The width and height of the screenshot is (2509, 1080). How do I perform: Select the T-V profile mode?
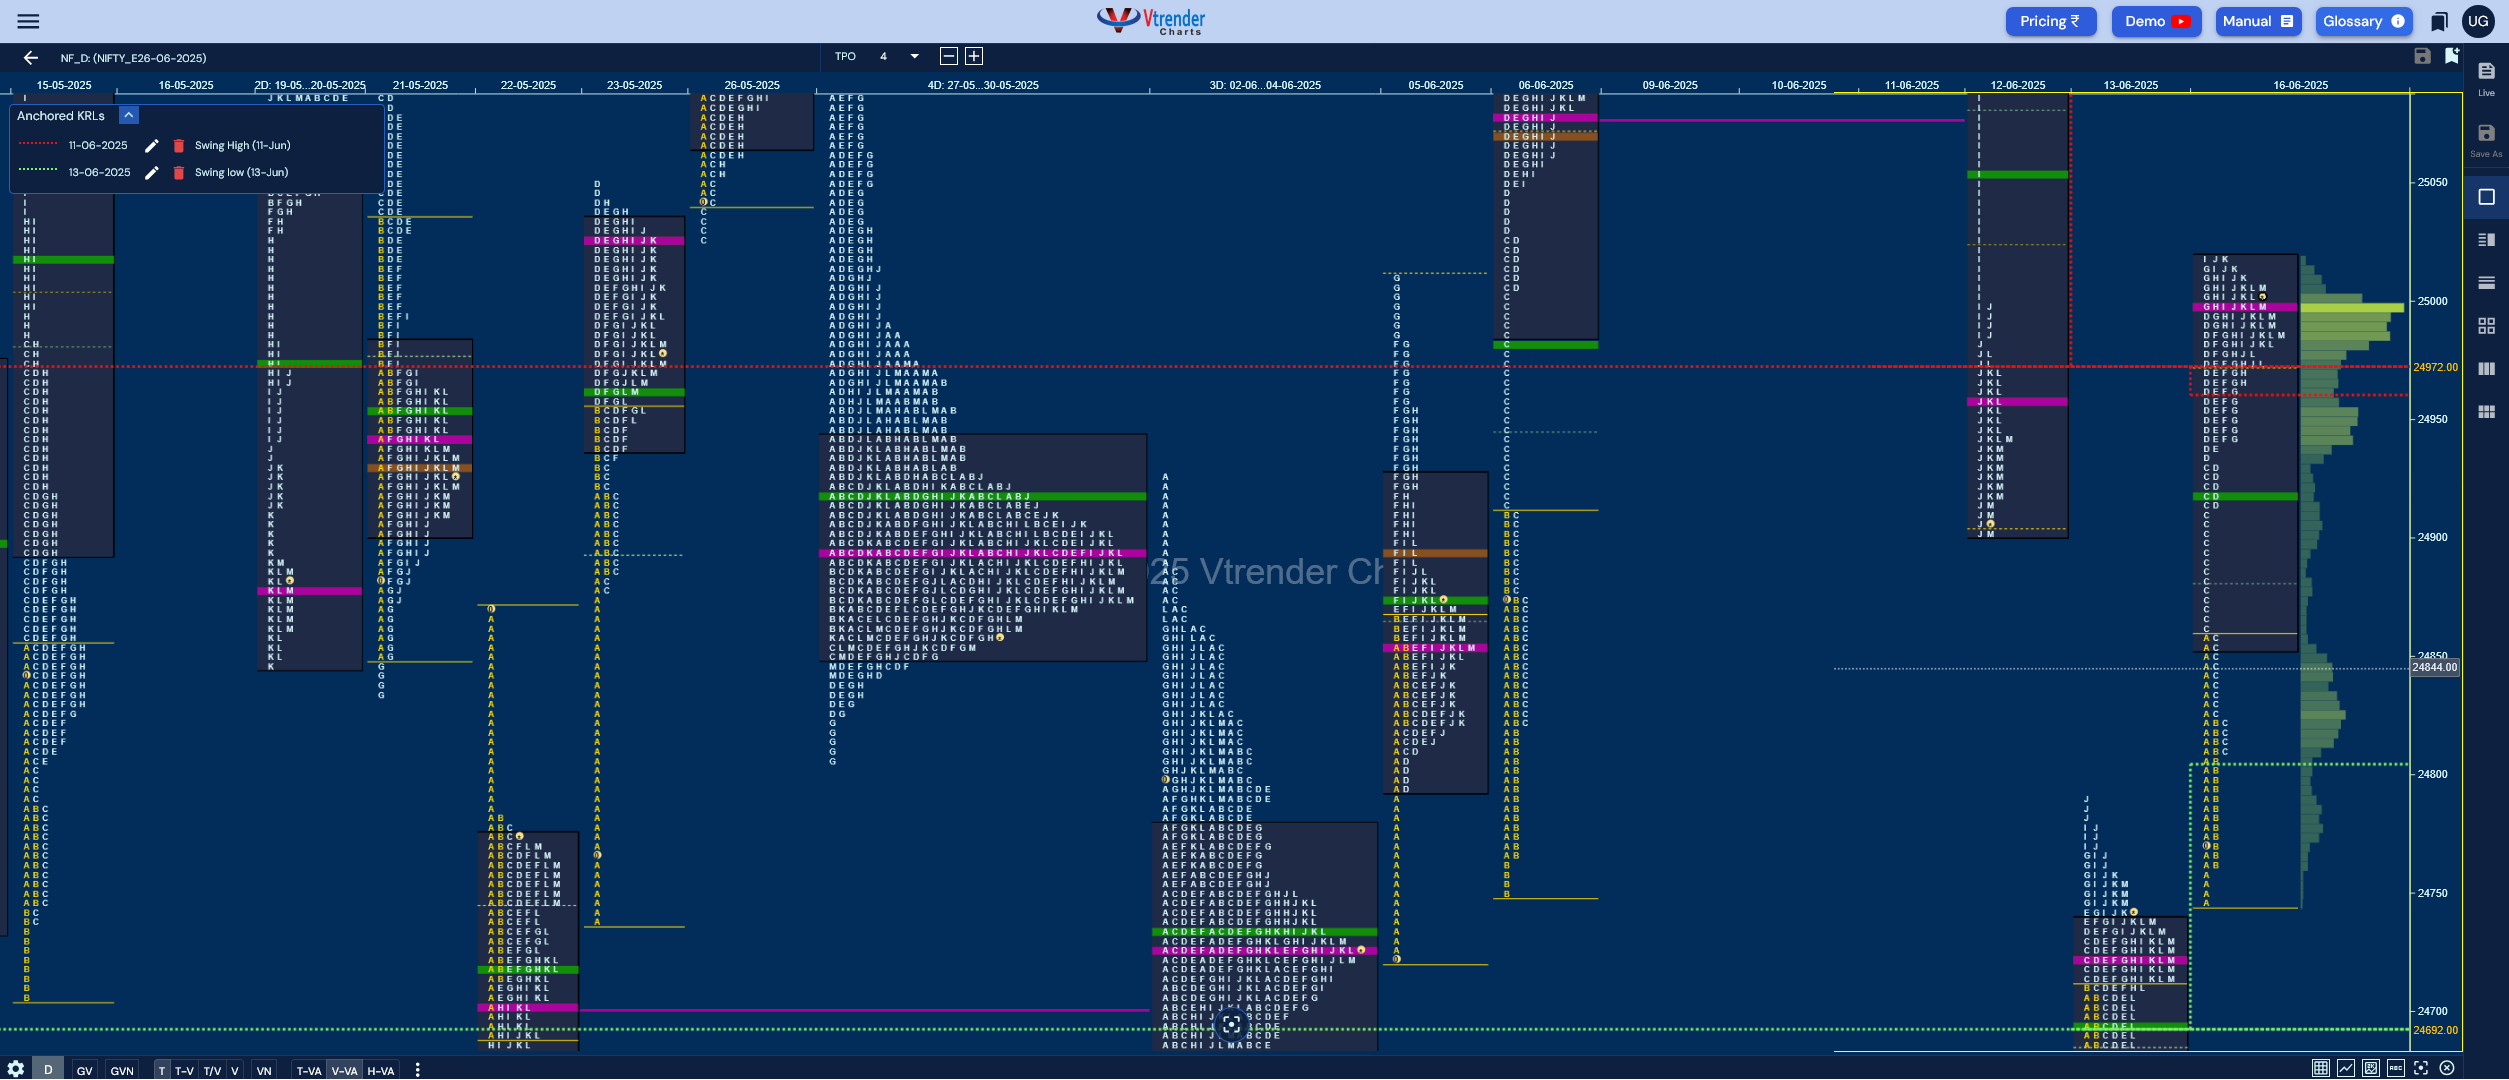(184, 1070)
